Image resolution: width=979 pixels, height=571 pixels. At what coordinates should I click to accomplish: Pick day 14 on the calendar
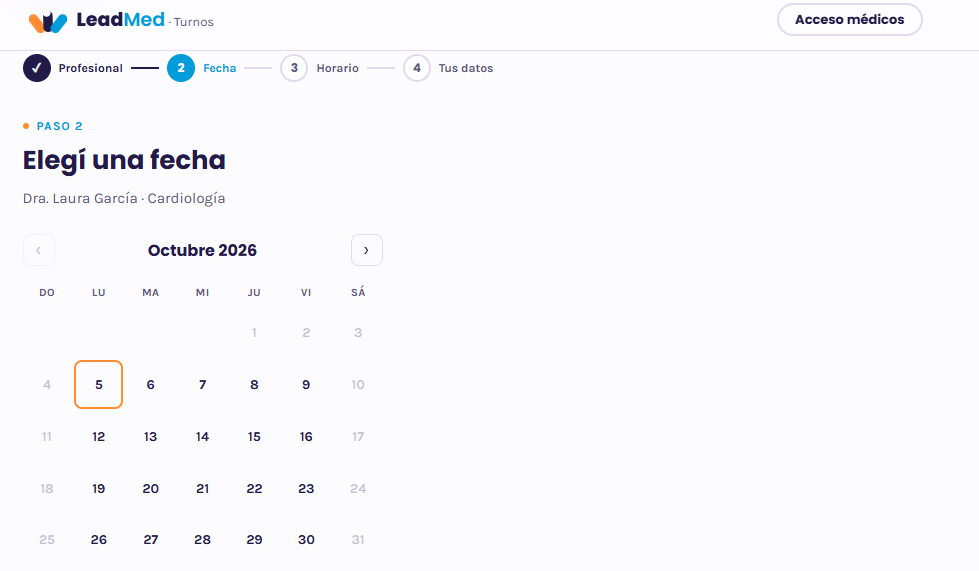click(202, 437)
